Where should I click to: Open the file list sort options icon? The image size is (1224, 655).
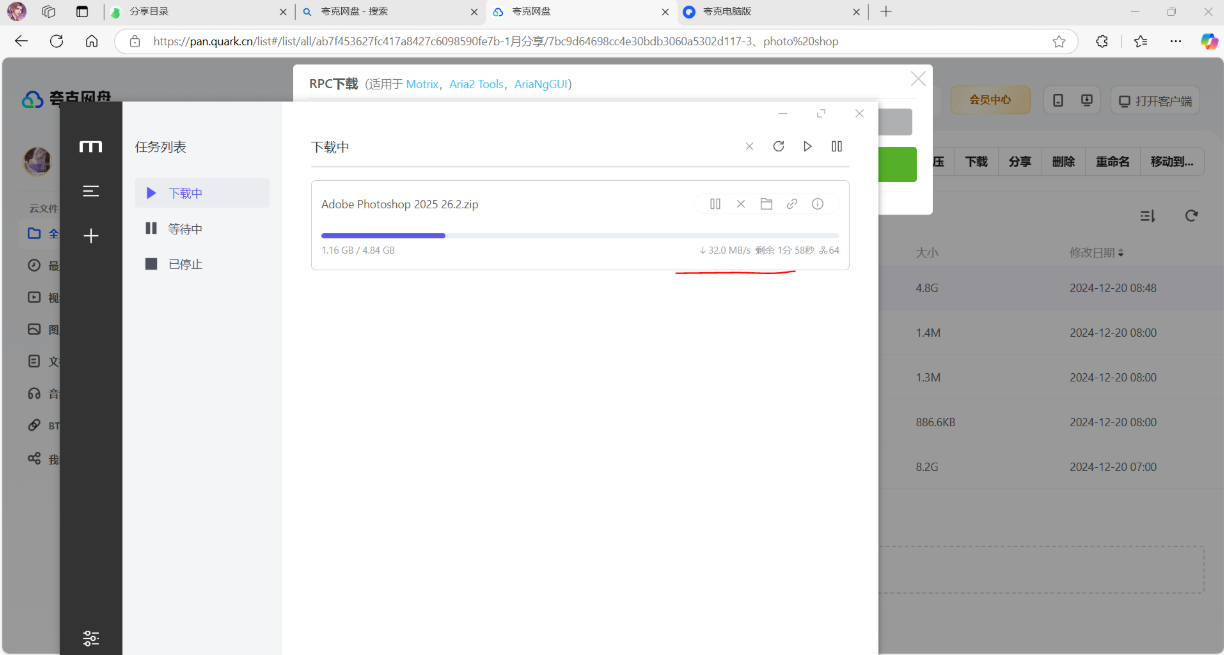click(x=1147, y=216)
